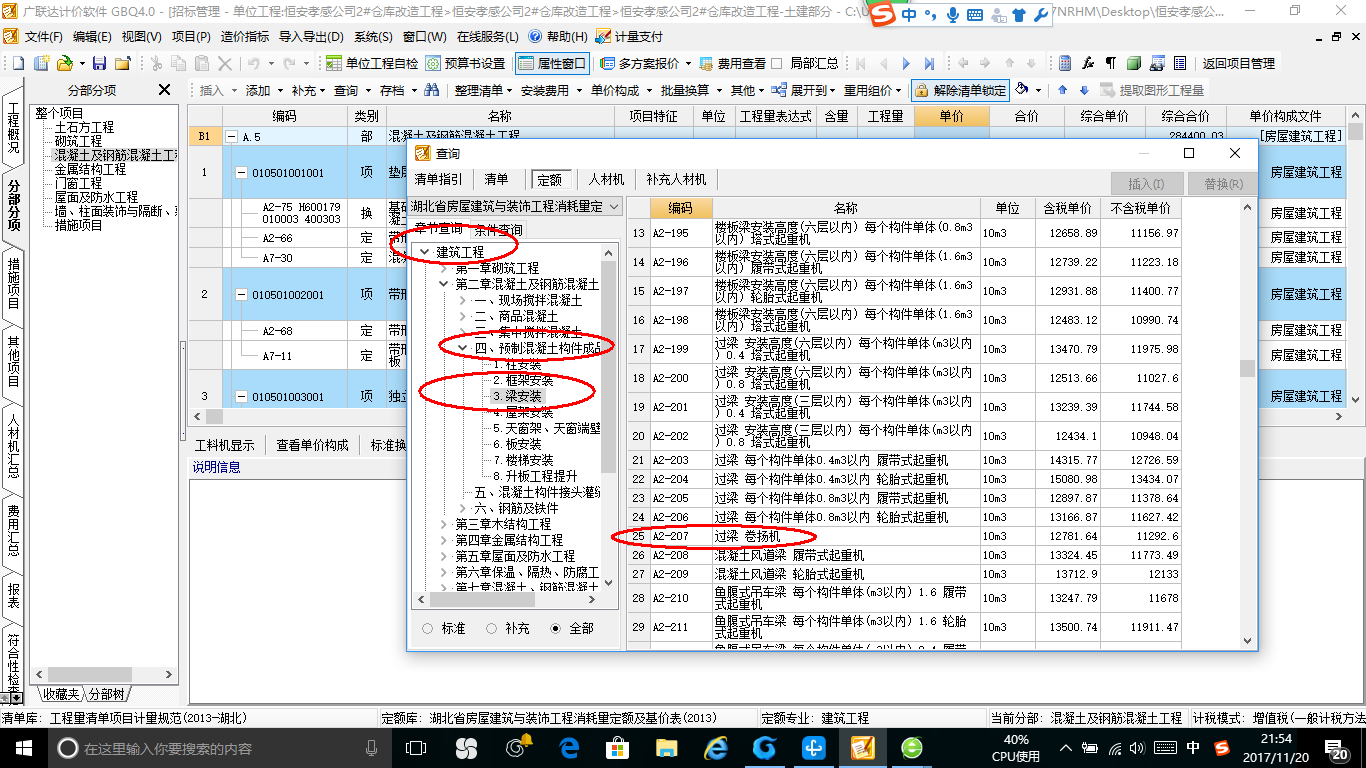Open 预算书设置 budget settings
The width and height of the screenshot is (1366, 768).
[x=466, y=63]
